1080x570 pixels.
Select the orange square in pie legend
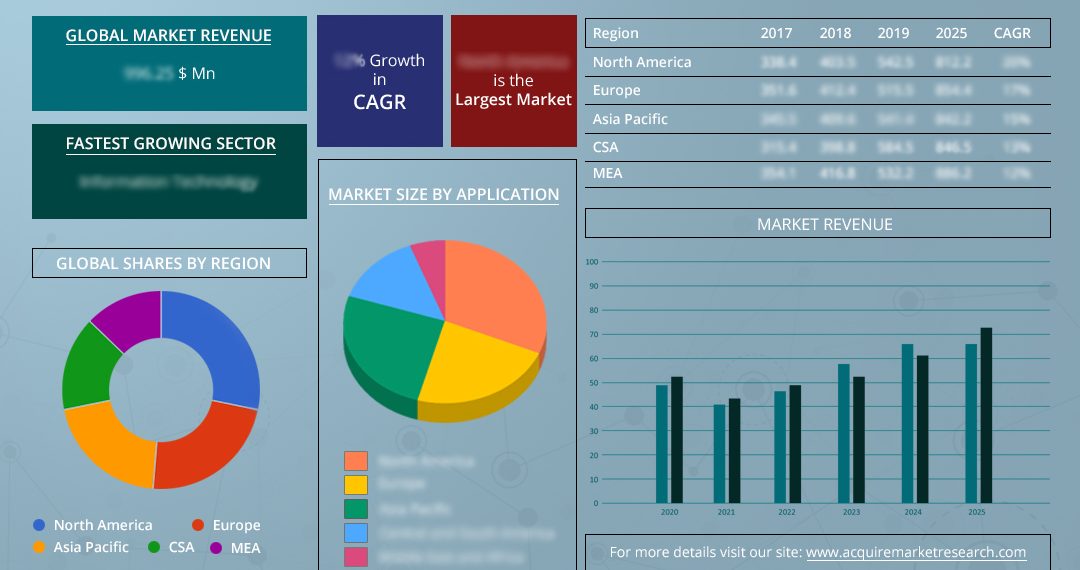356,461
